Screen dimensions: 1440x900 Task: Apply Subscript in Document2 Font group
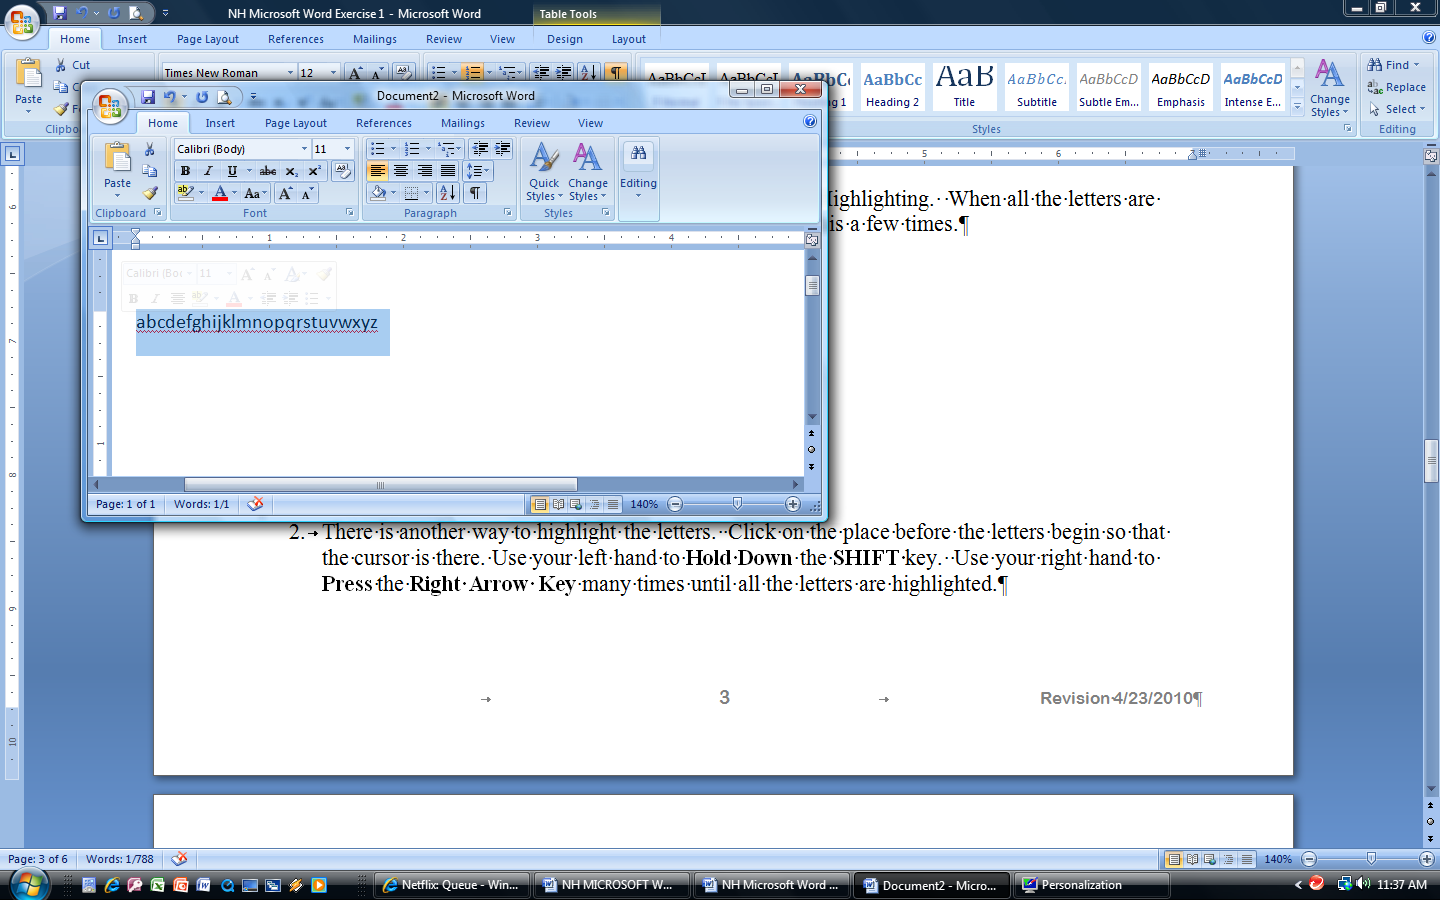(291, 171)
